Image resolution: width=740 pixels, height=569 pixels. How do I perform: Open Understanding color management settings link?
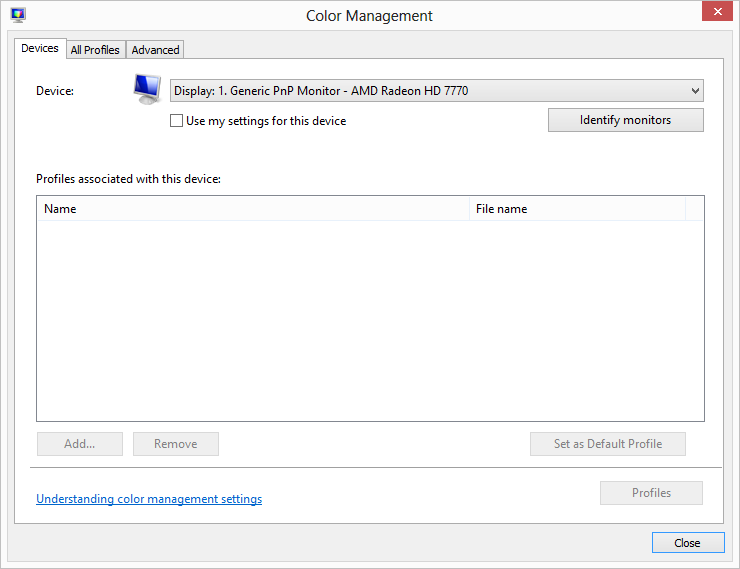click(x=149, y=499)
